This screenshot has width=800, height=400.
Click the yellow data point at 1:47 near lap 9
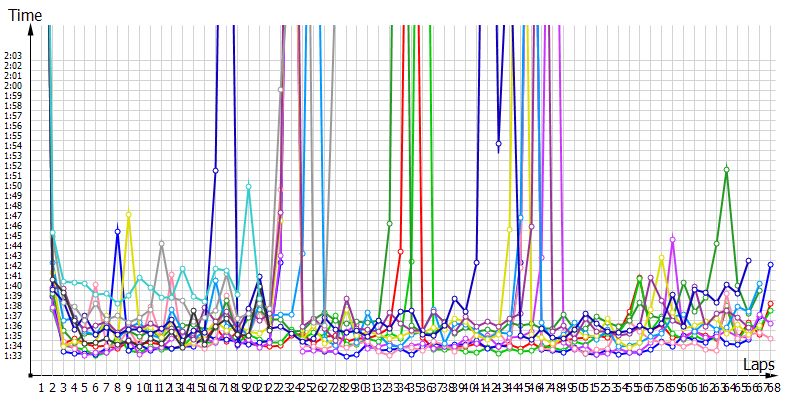(x=129, y=215)
